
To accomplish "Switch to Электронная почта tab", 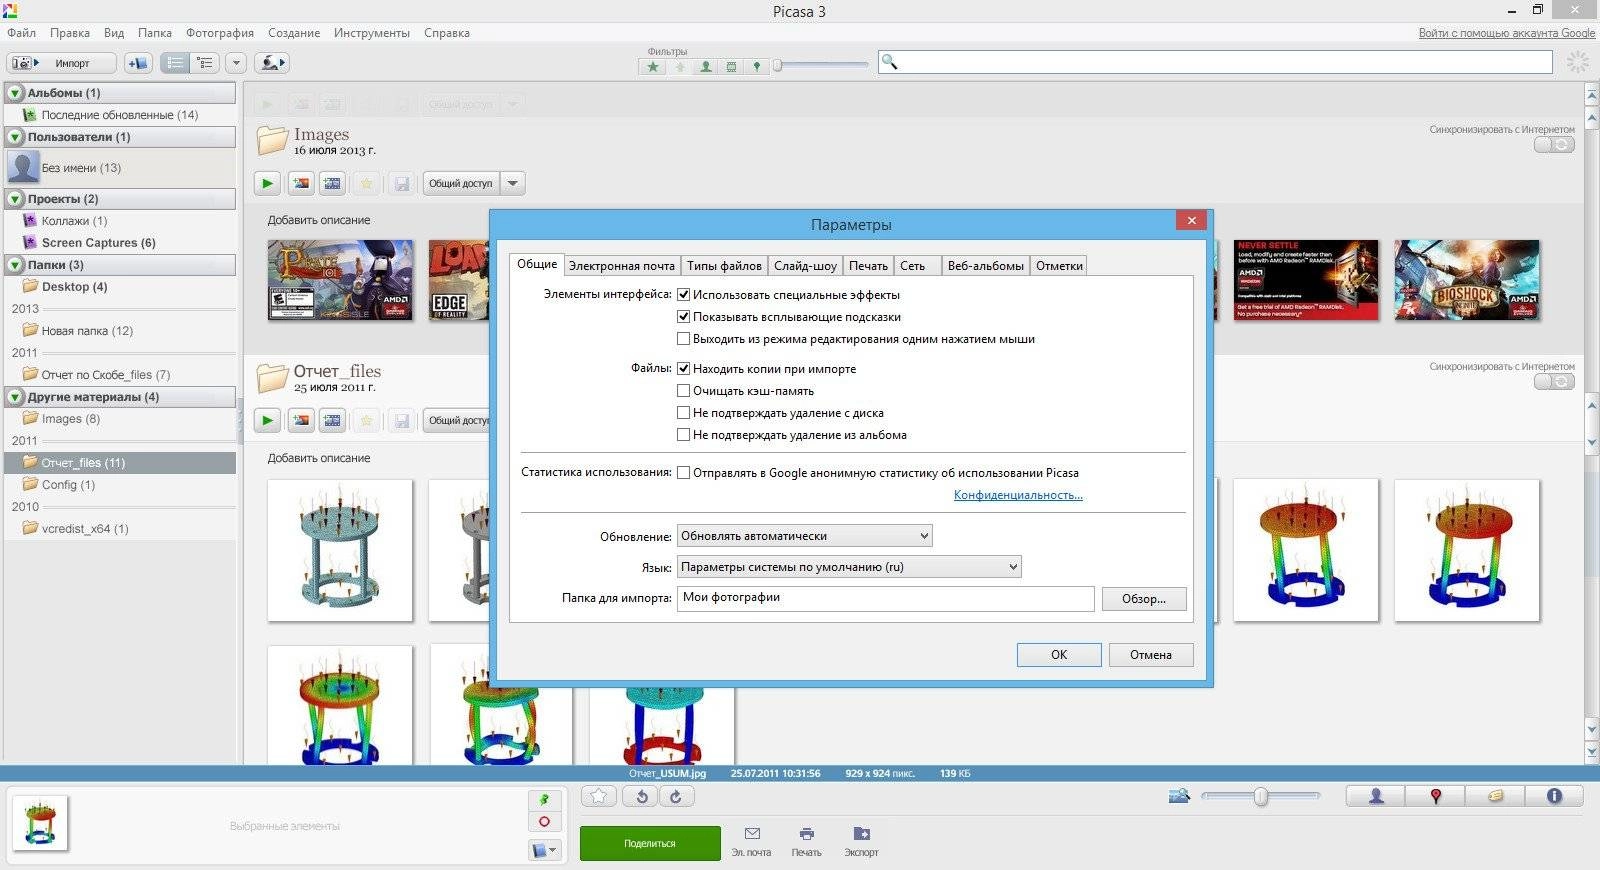I will point(622,266).
